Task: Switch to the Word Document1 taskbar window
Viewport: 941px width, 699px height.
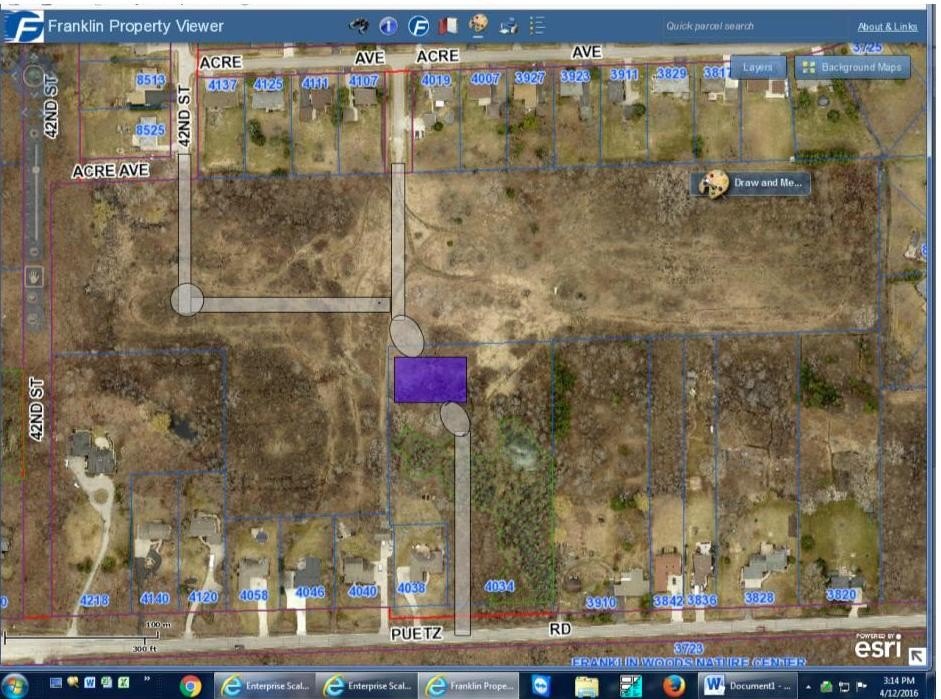Action: pos(748,685)
